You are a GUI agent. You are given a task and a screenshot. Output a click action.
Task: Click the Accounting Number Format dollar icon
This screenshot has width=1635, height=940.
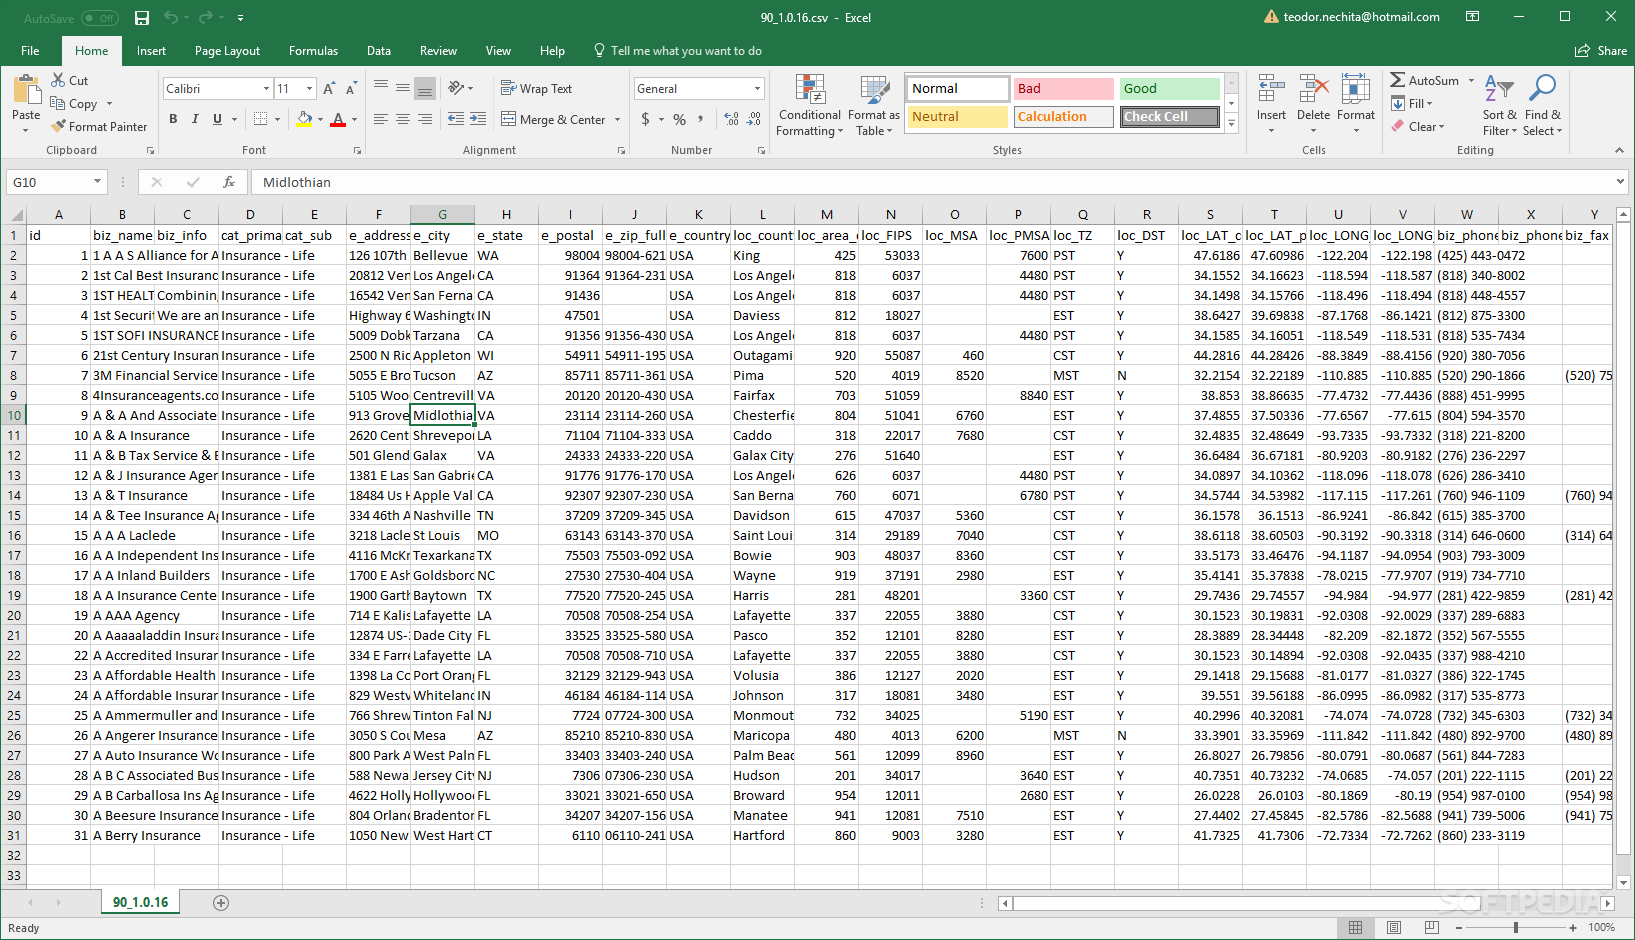[646, 119]
